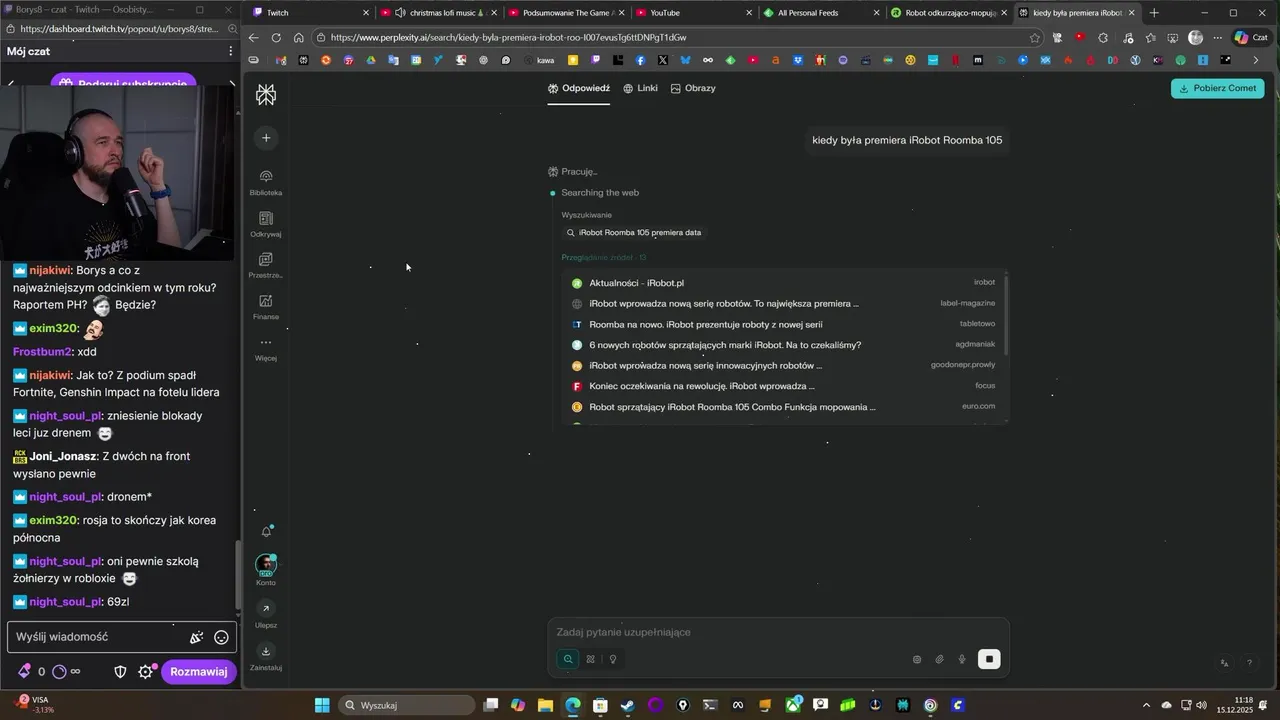Switch to Twitch browser tab
This screenshot has width=1280, height=720.
click(x=308, y=13)
